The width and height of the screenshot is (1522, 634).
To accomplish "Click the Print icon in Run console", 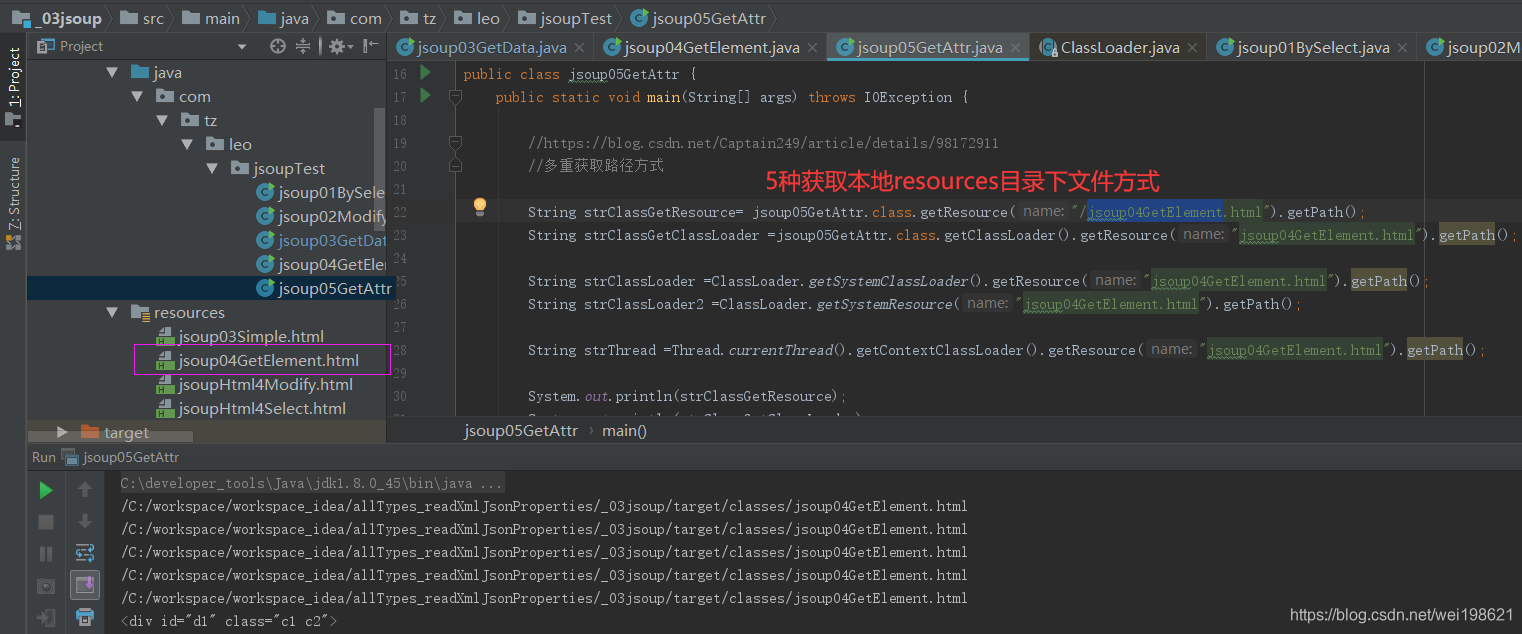I will 85,616.
